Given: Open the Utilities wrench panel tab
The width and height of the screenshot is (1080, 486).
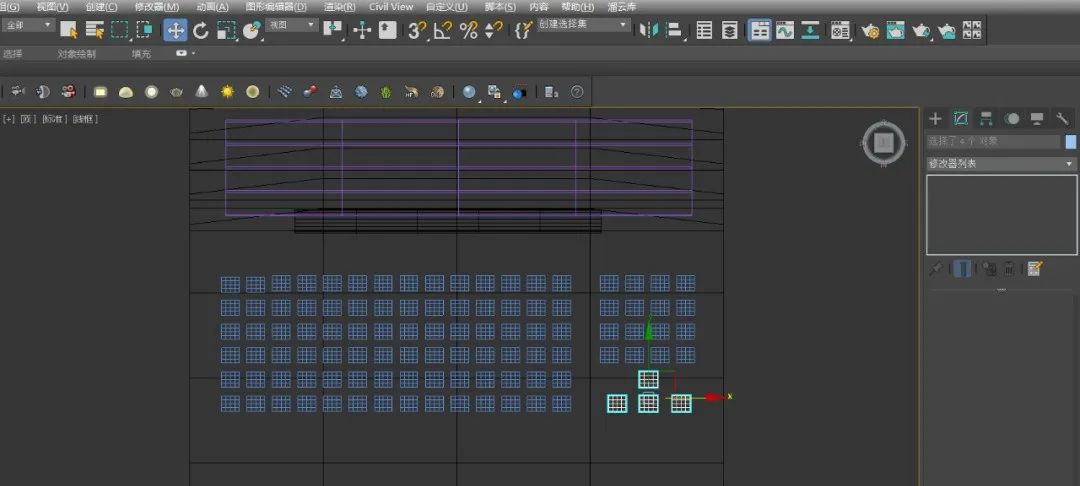Looking at the screenshot, I should tap(1062, 118).
